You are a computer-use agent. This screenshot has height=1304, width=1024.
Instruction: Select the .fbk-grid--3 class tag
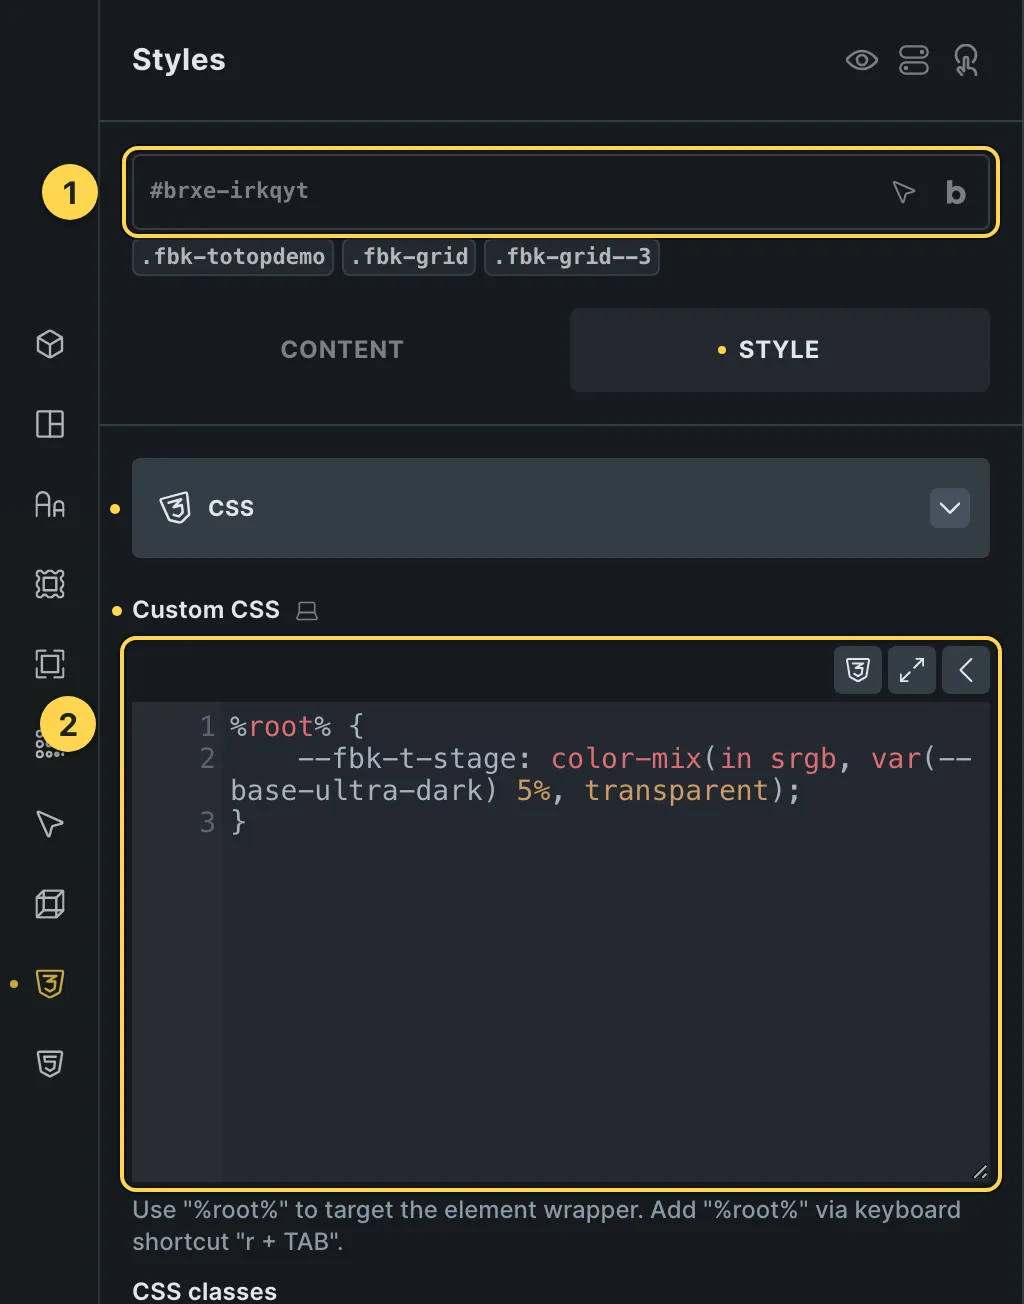[x=572, y=257]
